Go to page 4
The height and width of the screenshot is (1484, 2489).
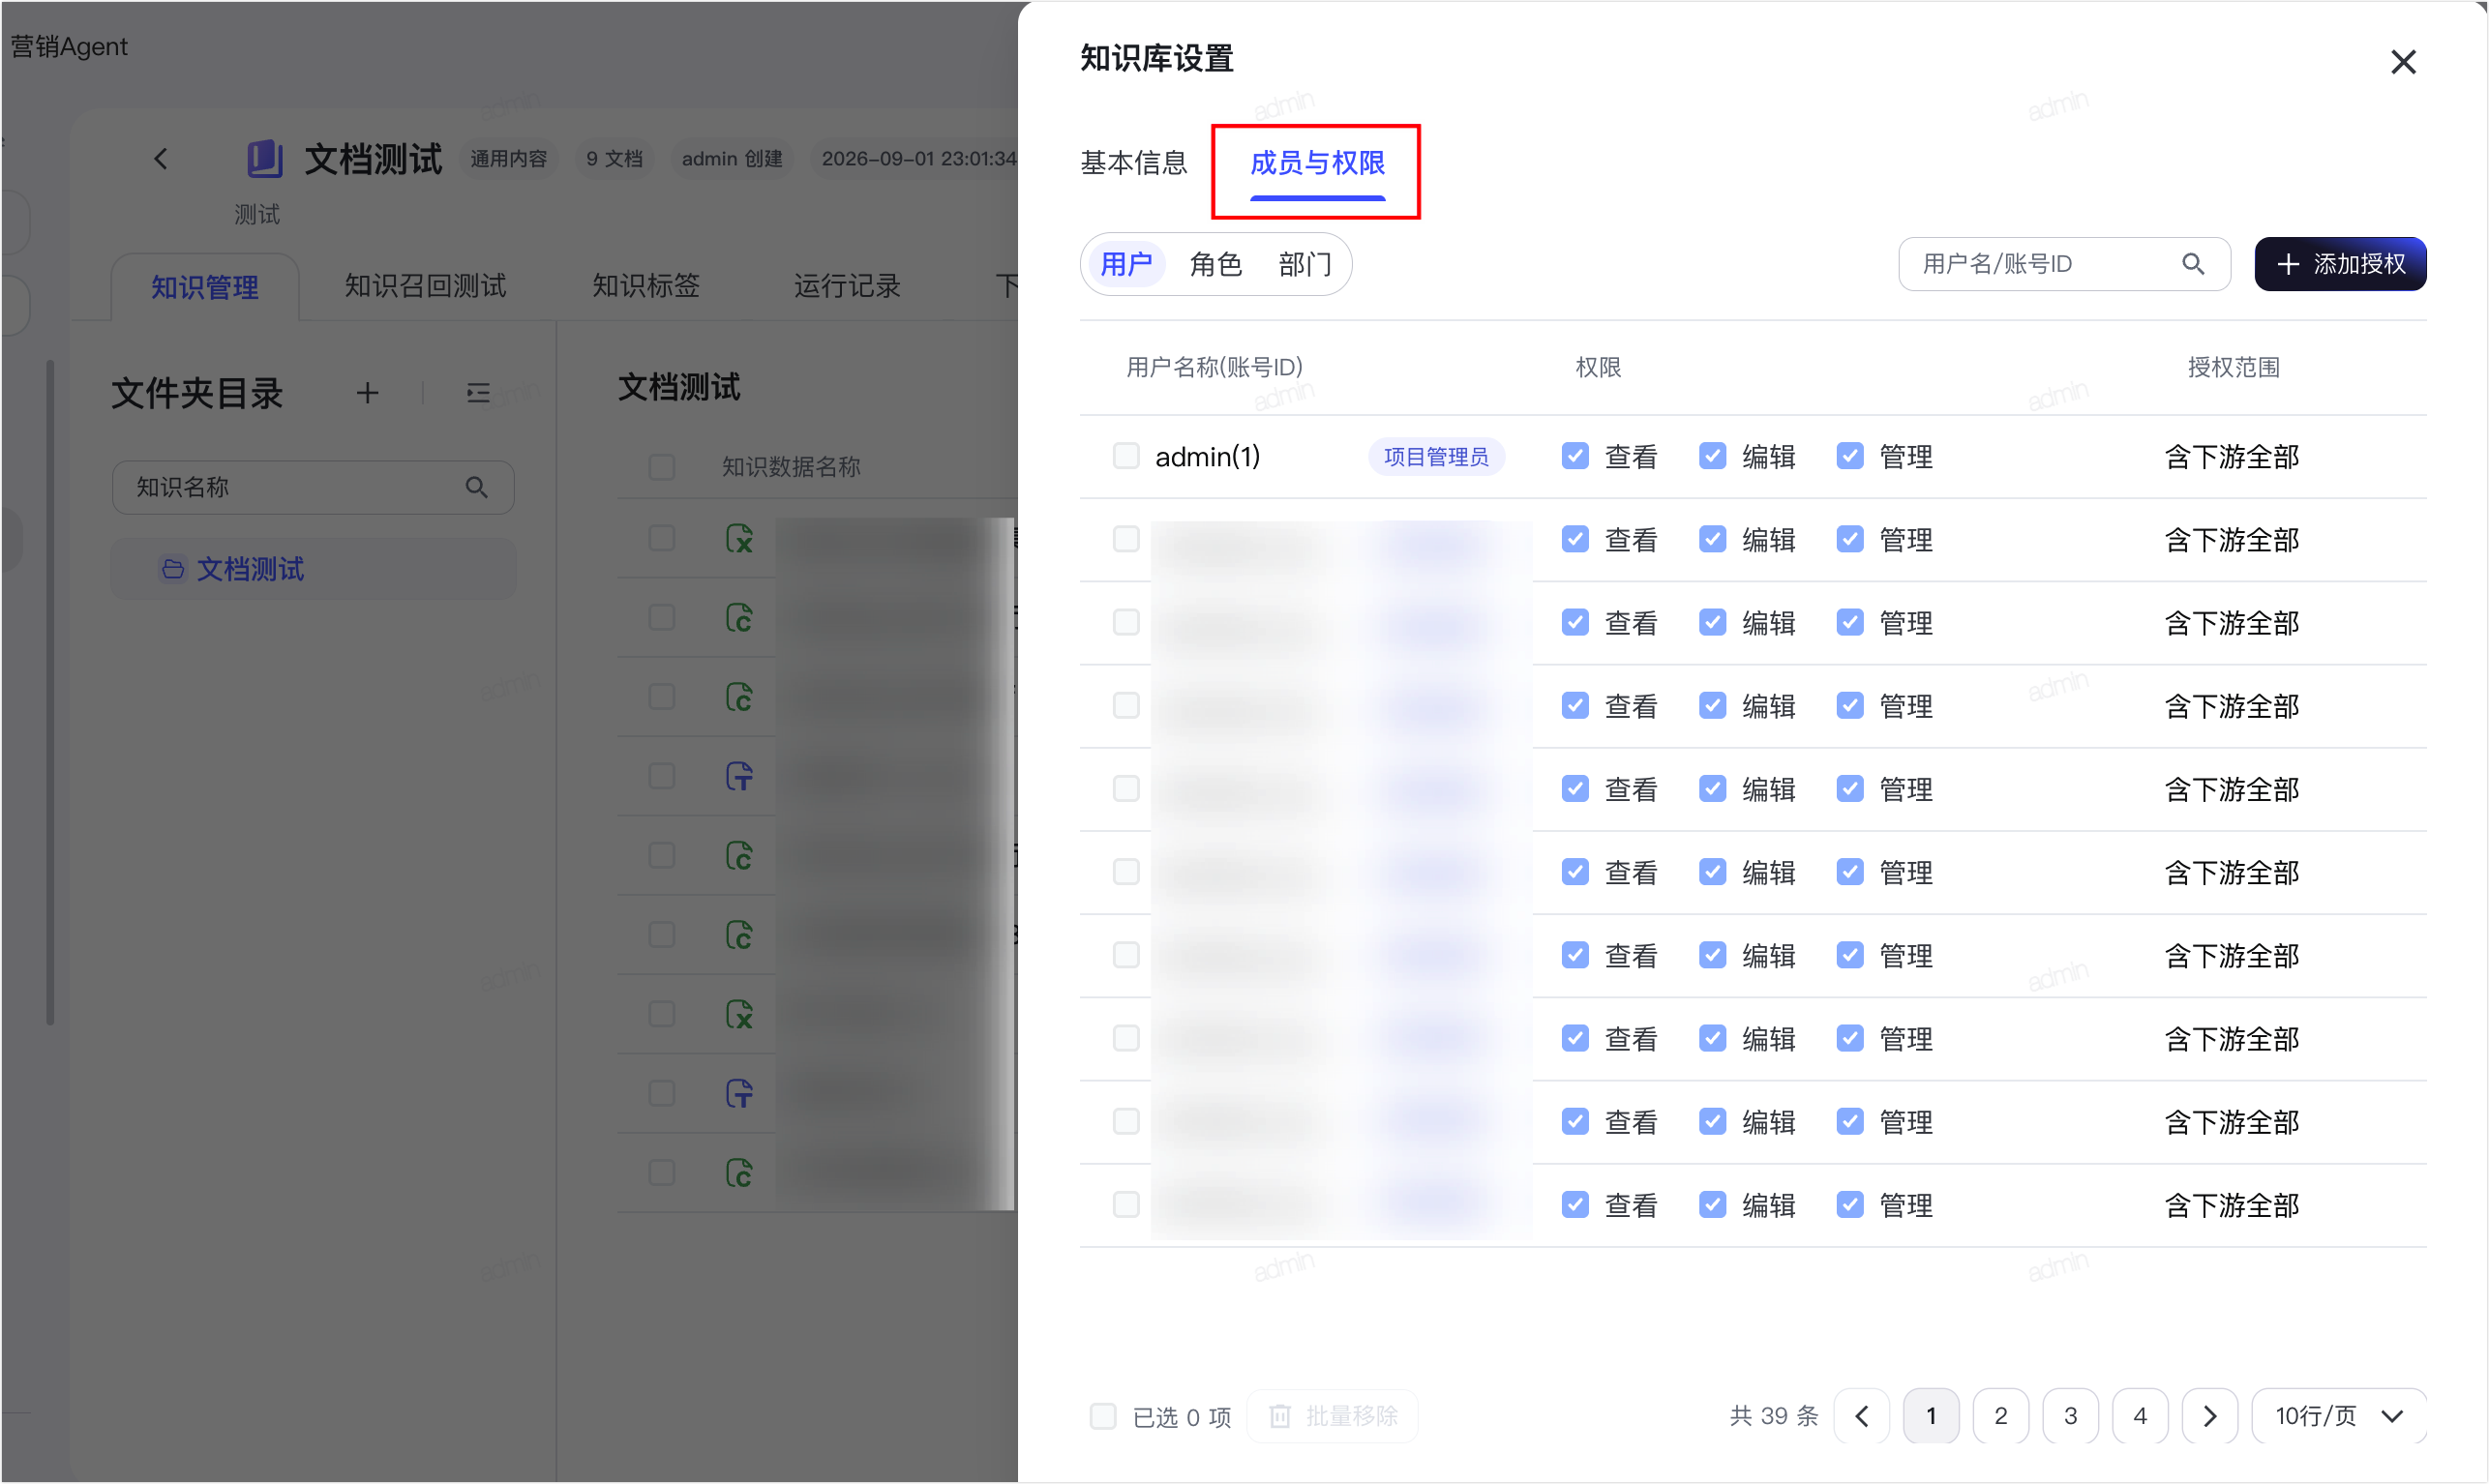2139,1416
